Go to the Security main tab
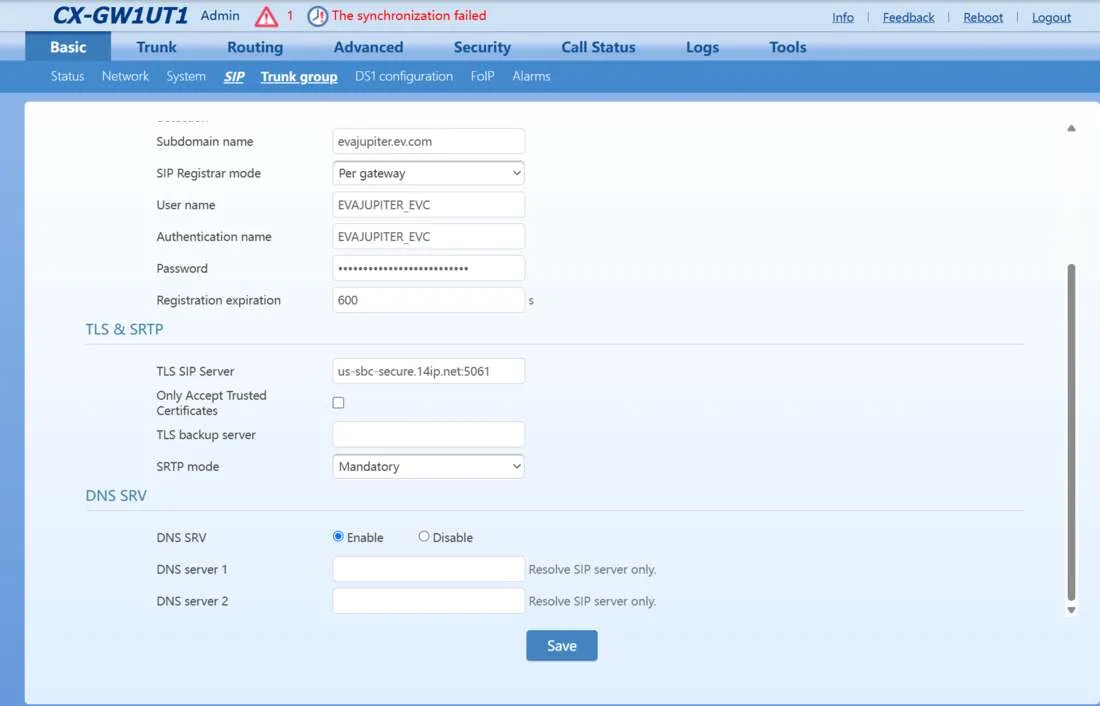This screenshot has height=706, width=1100. (x=482, y=47)
